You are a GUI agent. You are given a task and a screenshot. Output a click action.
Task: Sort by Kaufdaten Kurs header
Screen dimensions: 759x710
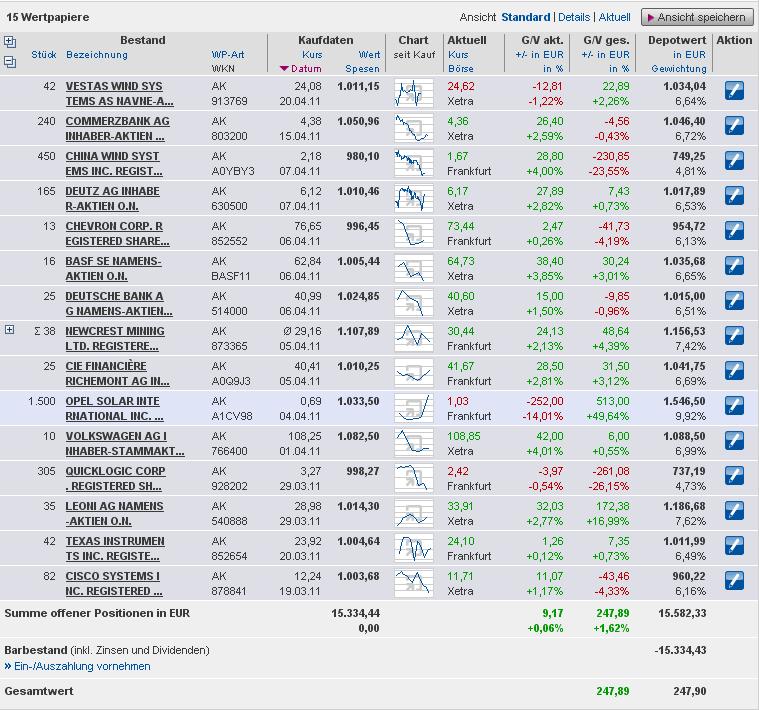point(312,55)
